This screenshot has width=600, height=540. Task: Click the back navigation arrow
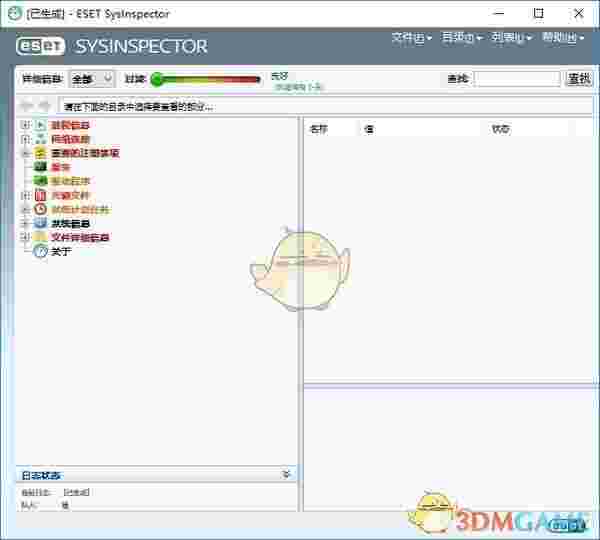click(26, 106)
